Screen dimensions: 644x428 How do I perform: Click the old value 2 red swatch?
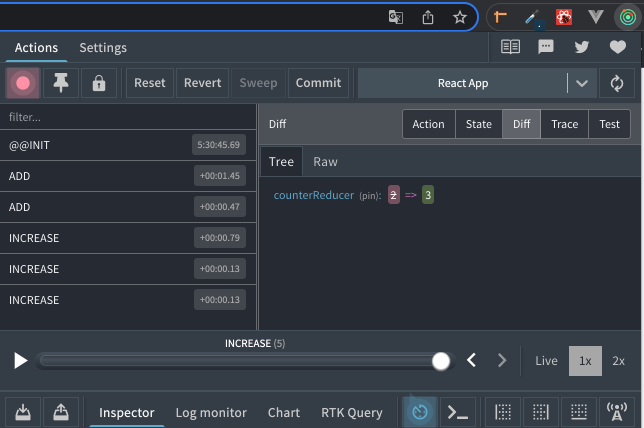point(393,195)
